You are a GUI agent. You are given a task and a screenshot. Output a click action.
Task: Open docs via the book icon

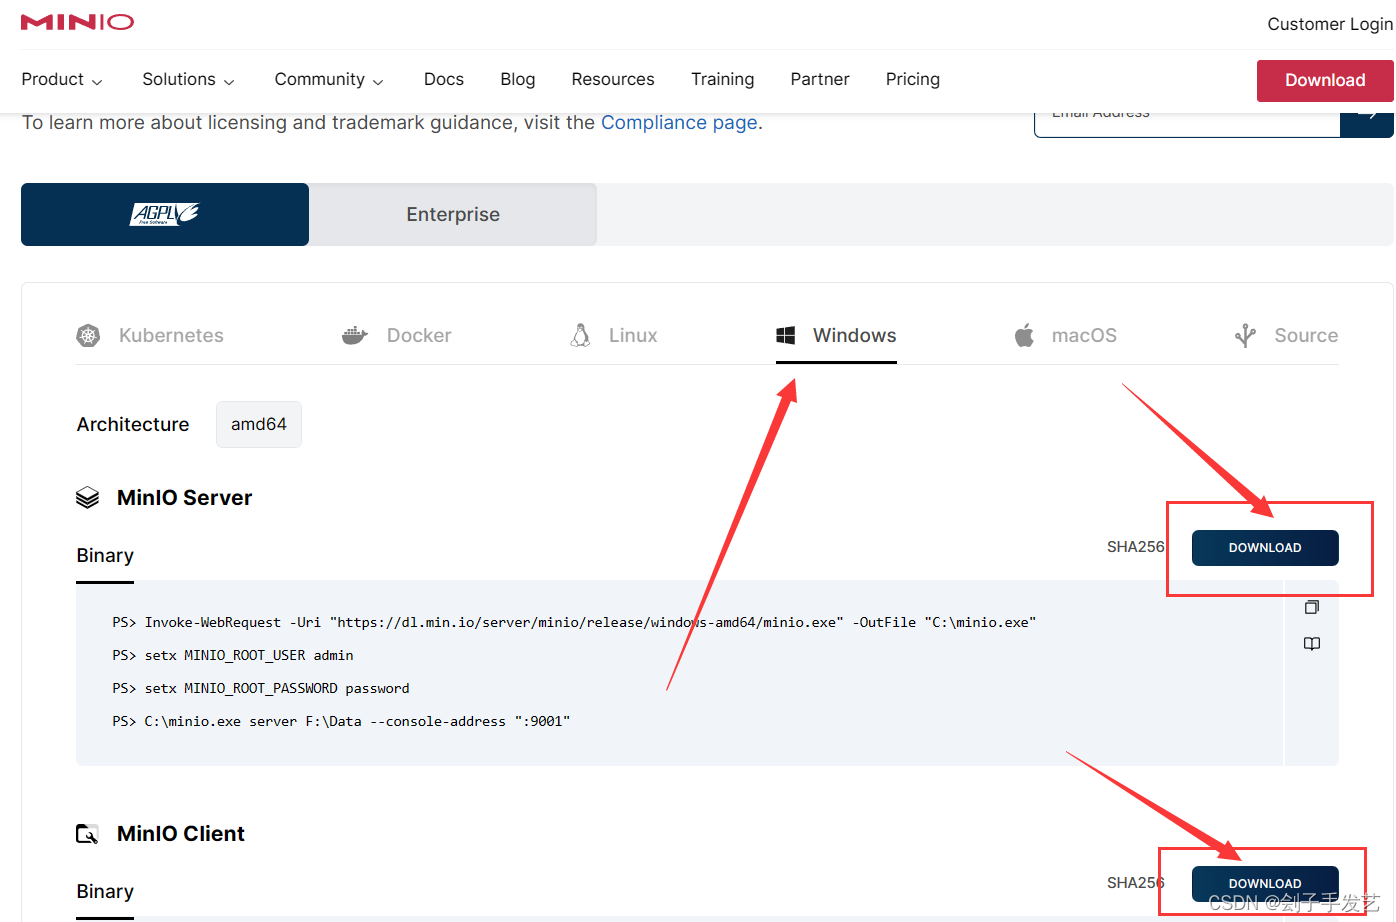tap(1312, 644)
